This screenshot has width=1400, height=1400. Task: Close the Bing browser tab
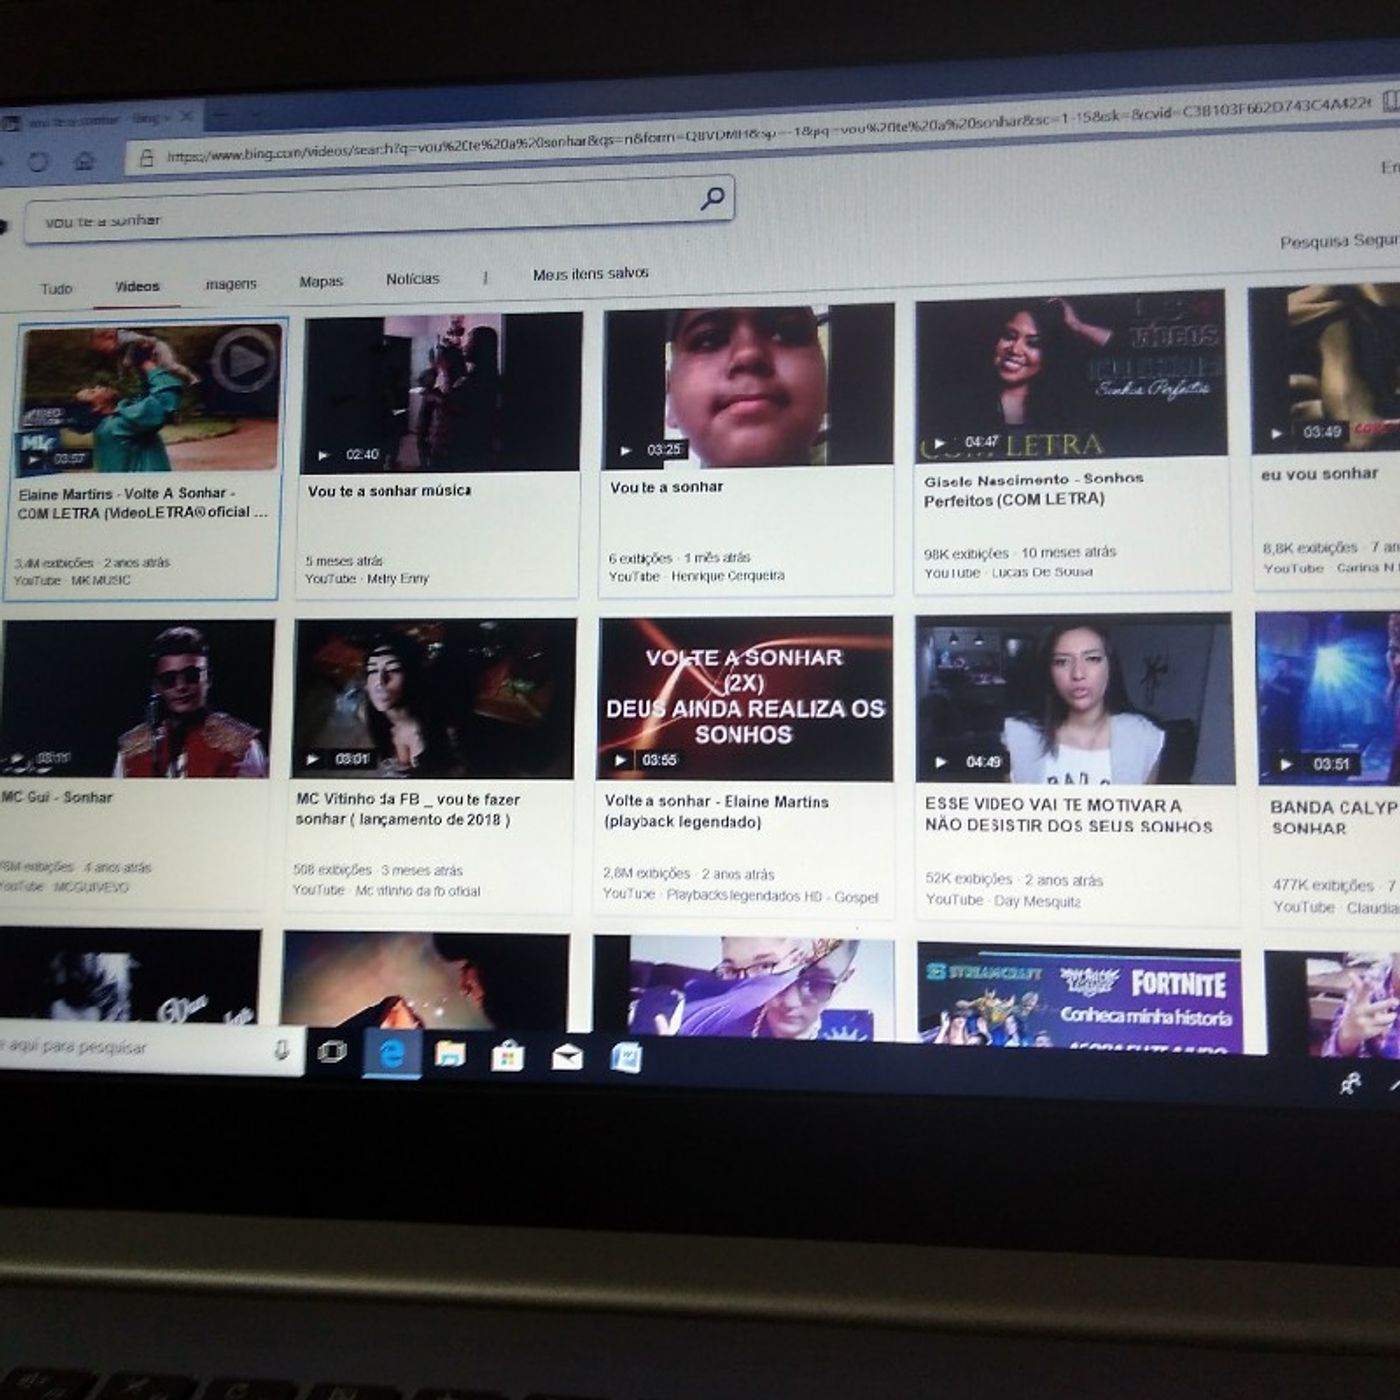(x=185, y=117)
